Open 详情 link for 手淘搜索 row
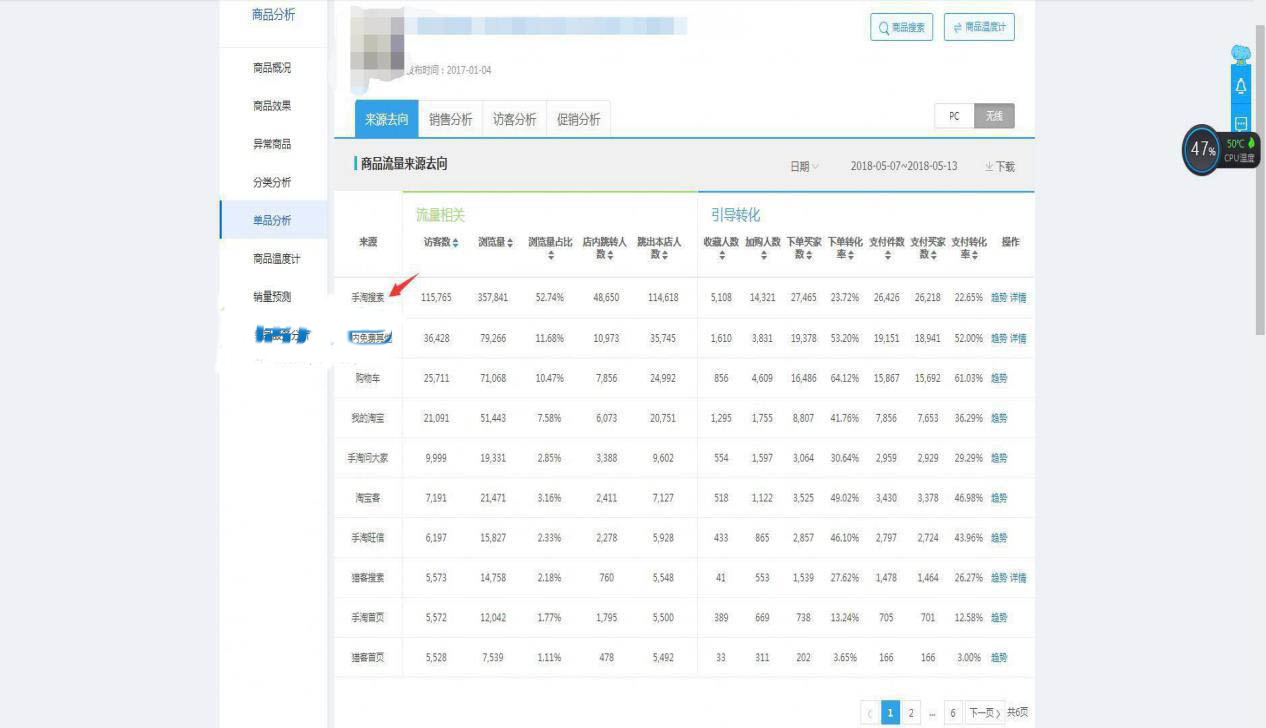Screen dimensions: 1266x728 [1018, 298]
